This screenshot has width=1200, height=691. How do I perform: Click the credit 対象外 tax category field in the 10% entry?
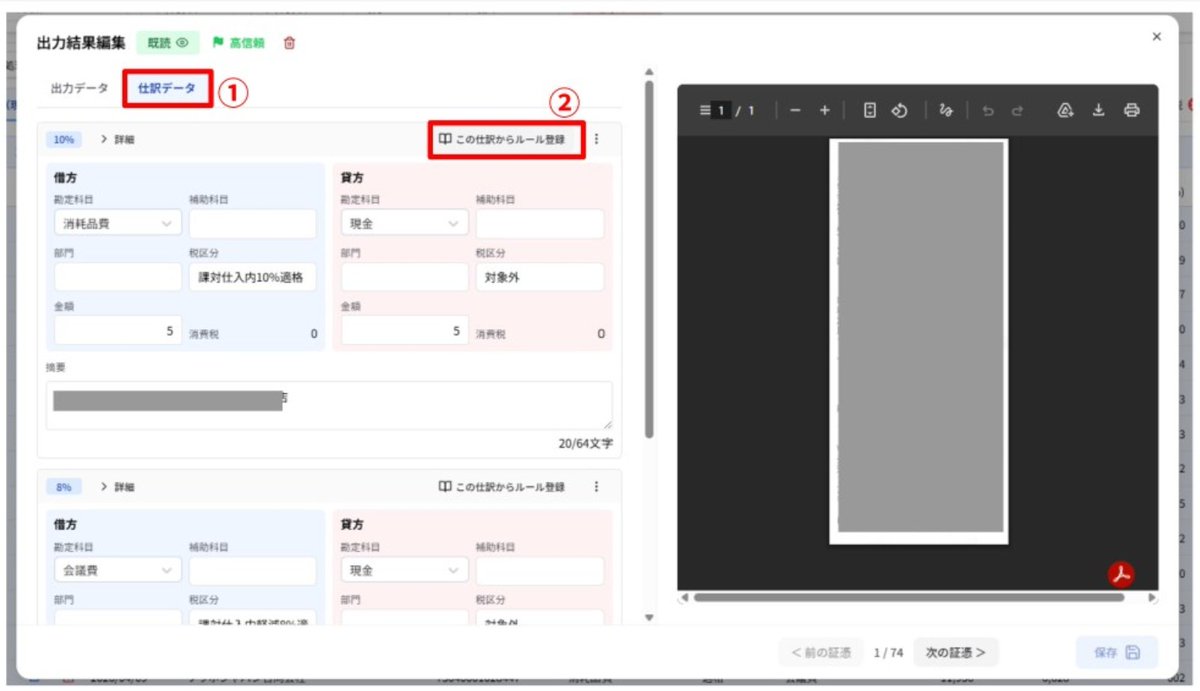(x=540, y=277)
